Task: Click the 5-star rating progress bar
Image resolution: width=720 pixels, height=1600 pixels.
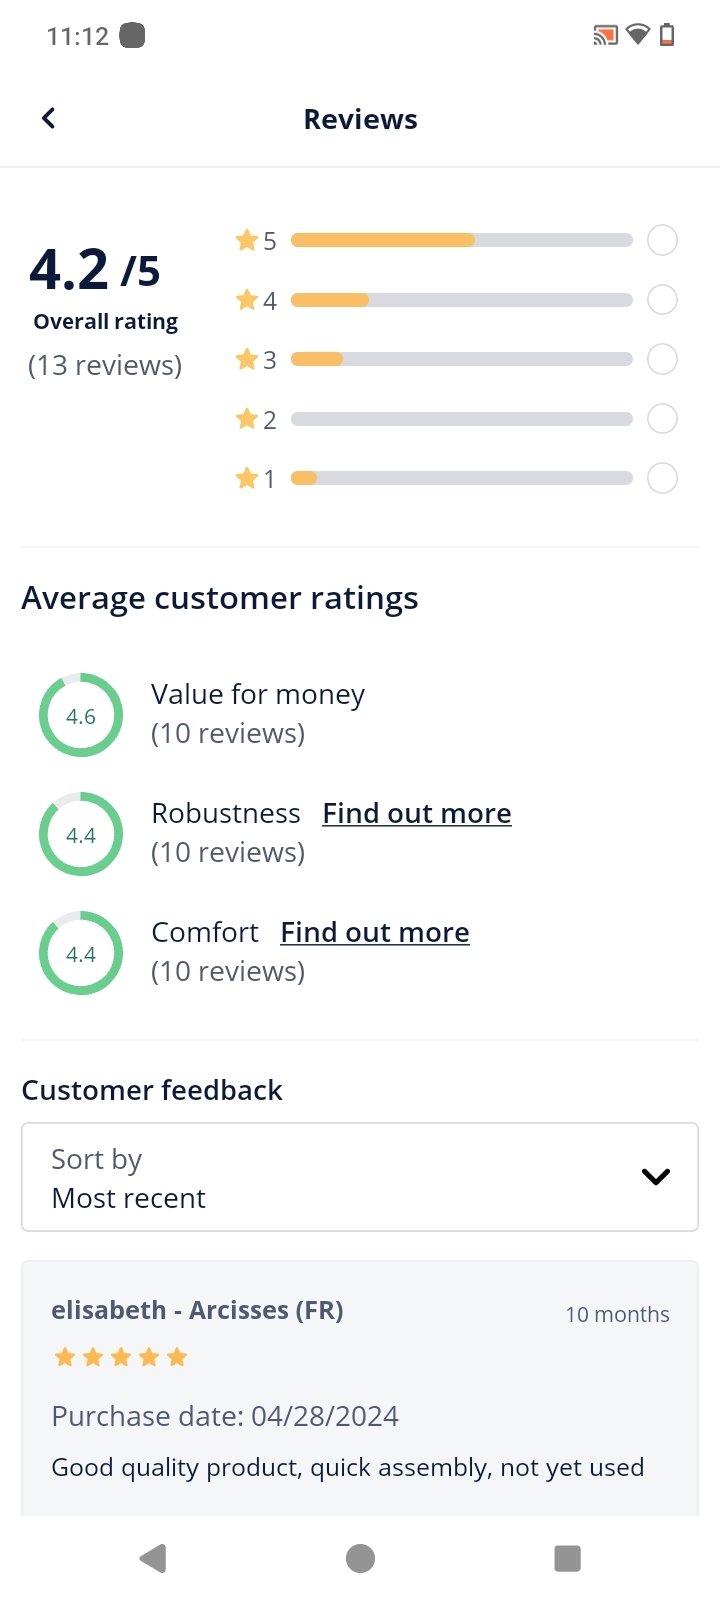Action: pyautogui.click(x=461, y=240)
